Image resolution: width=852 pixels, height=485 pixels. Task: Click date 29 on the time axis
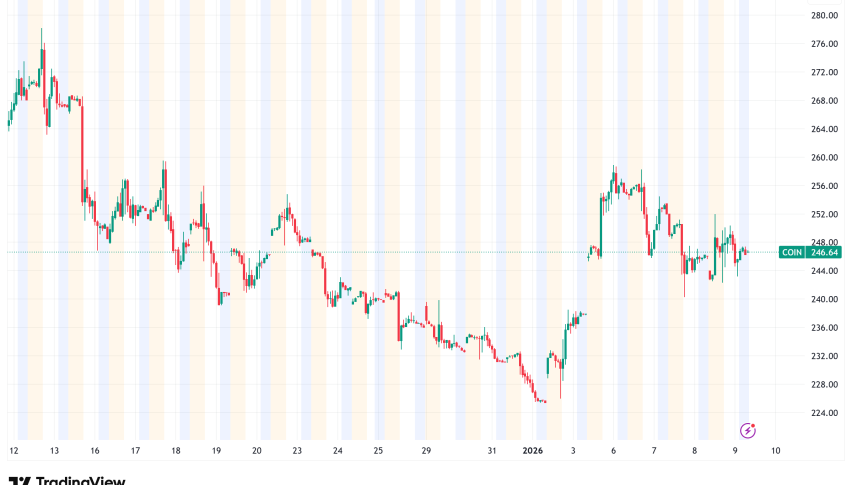pos(426,452)
